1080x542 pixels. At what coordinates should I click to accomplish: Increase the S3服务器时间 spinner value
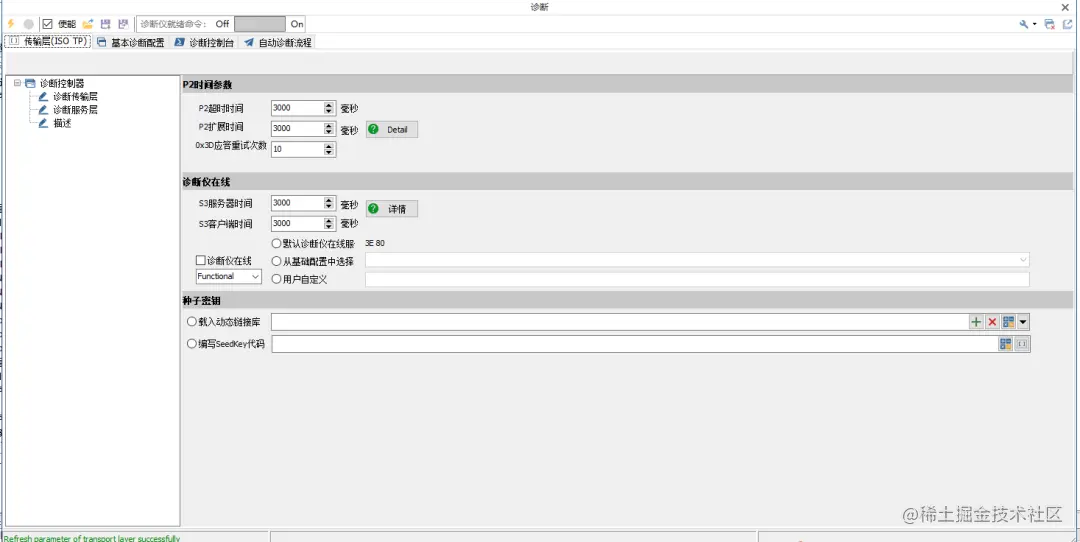329,200
